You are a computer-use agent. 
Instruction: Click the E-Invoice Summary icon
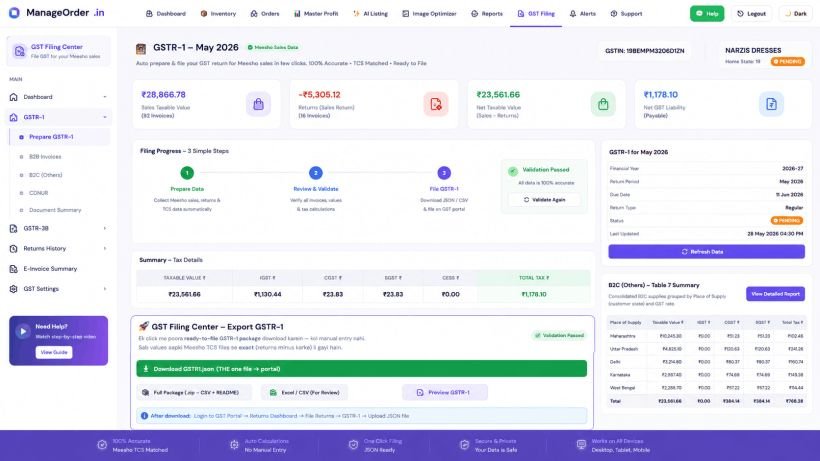tap(14, 269)
